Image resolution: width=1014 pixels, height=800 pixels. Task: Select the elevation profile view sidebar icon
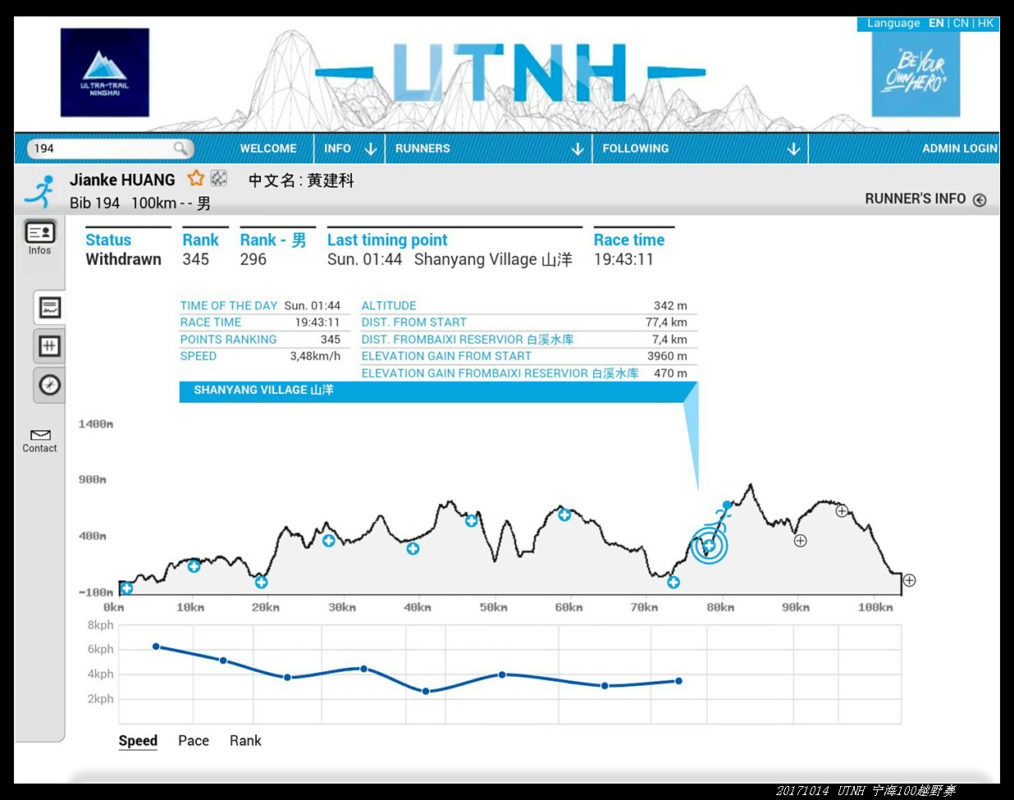point(50,307)
